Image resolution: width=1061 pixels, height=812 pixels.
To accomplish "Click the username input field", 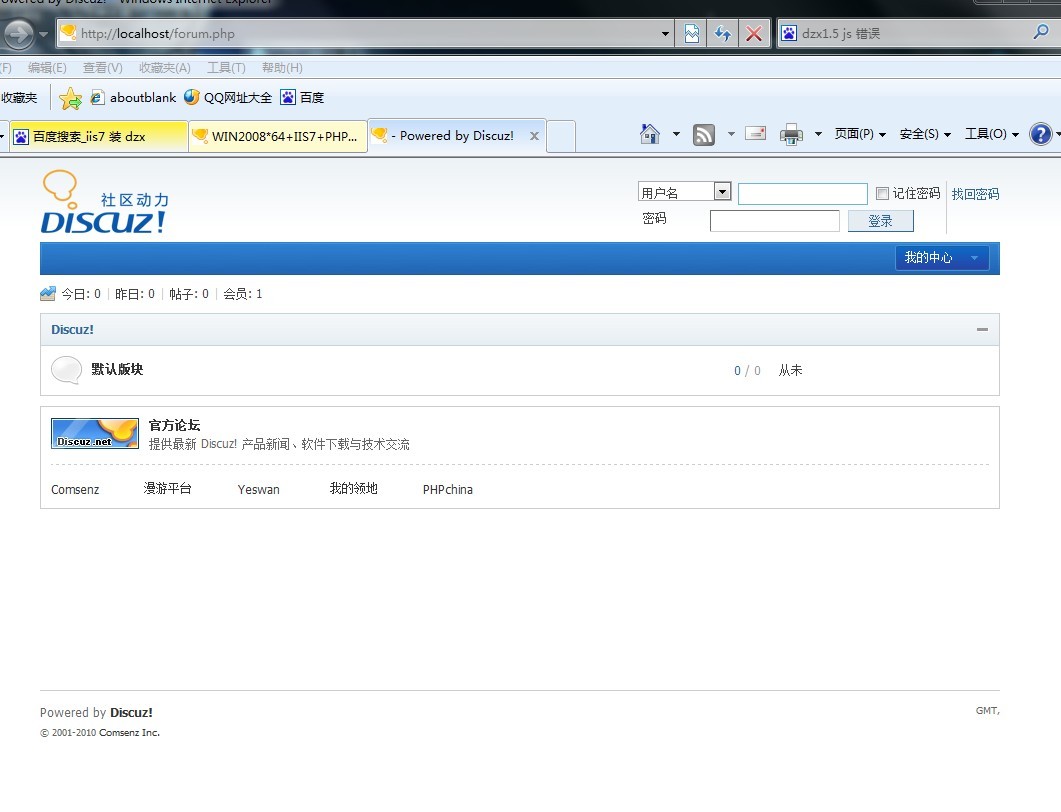I will pos(803,194).
